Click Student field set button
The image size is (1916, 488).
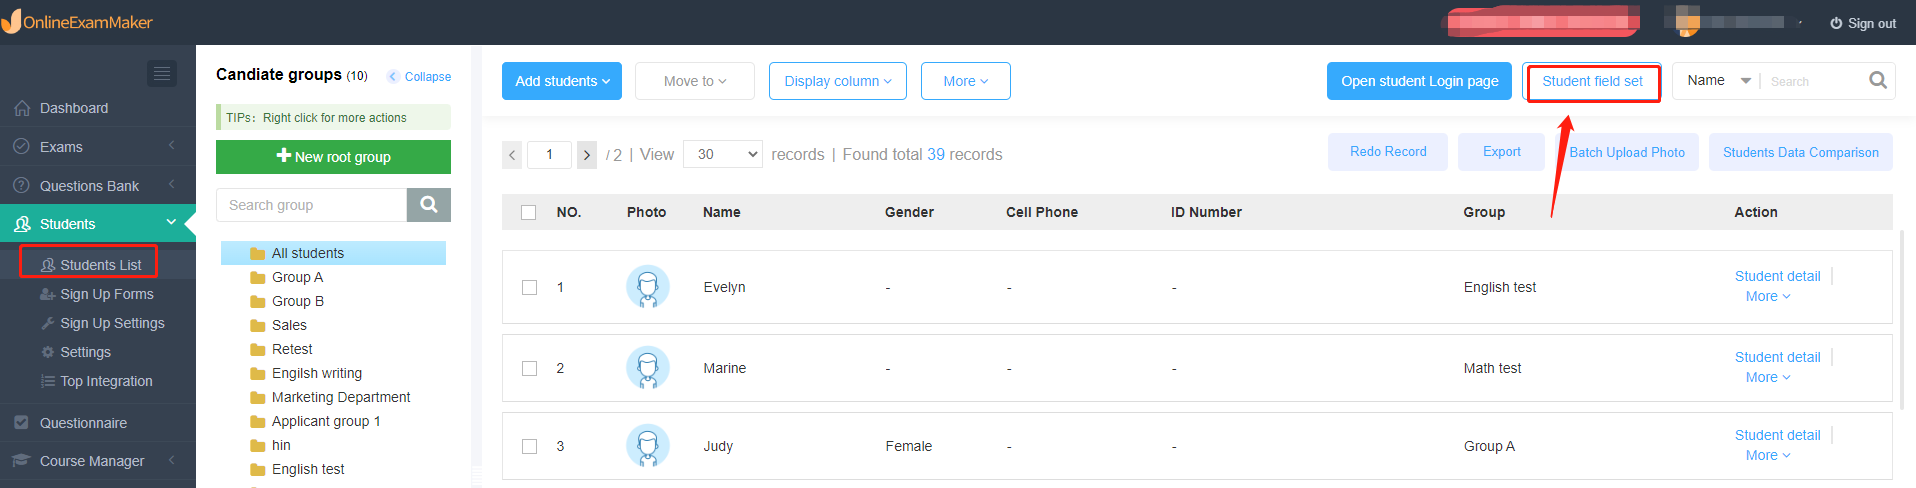point(1593,81)
